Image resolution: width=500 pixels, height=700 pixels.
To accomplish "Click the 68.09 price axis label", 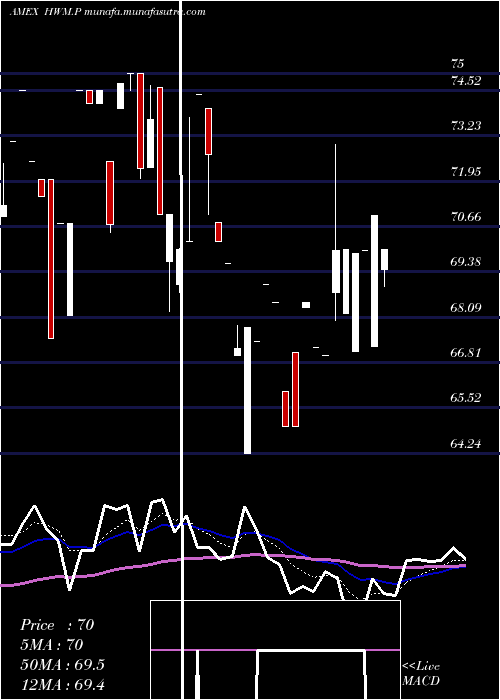I will [466, 308].
